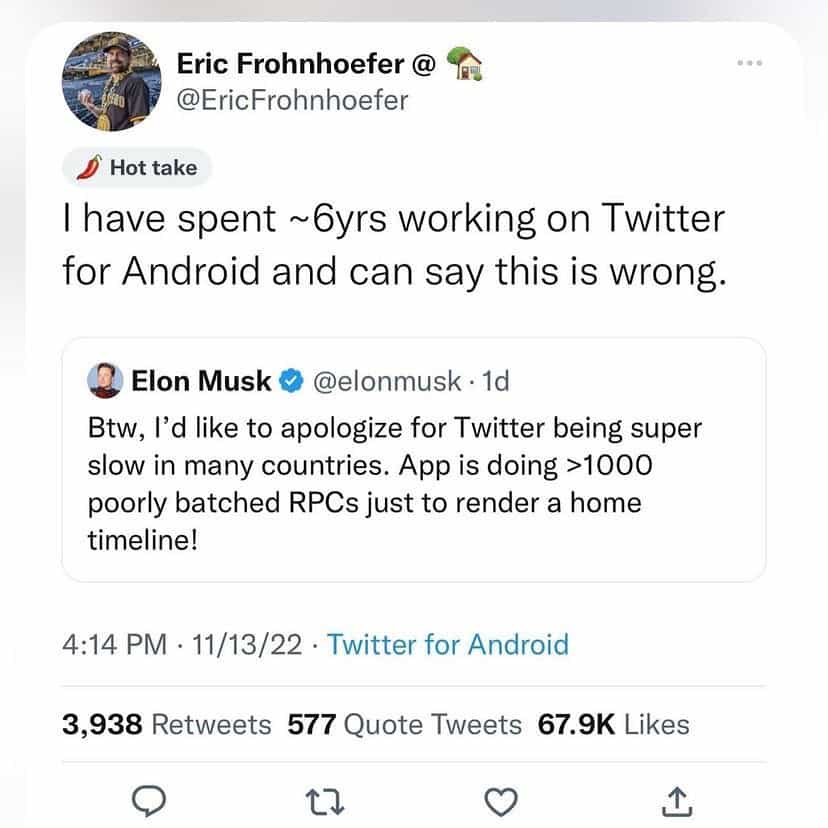This screenshot has height=828, width=828.
Task: Click the chili pepper Hot take badge
Action: [x=137, y=168]
